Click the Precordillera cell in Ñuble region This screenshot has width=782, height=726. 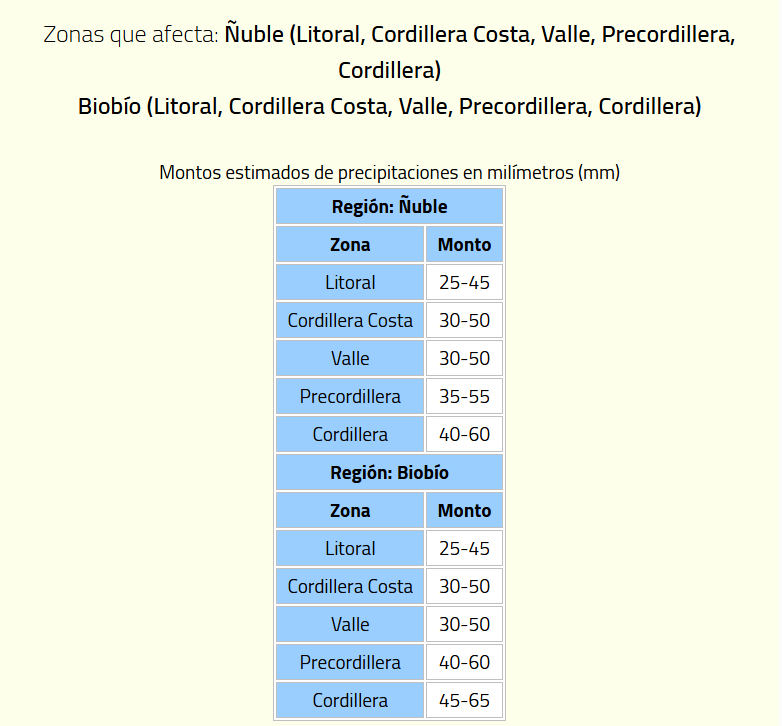click(350, 397)
